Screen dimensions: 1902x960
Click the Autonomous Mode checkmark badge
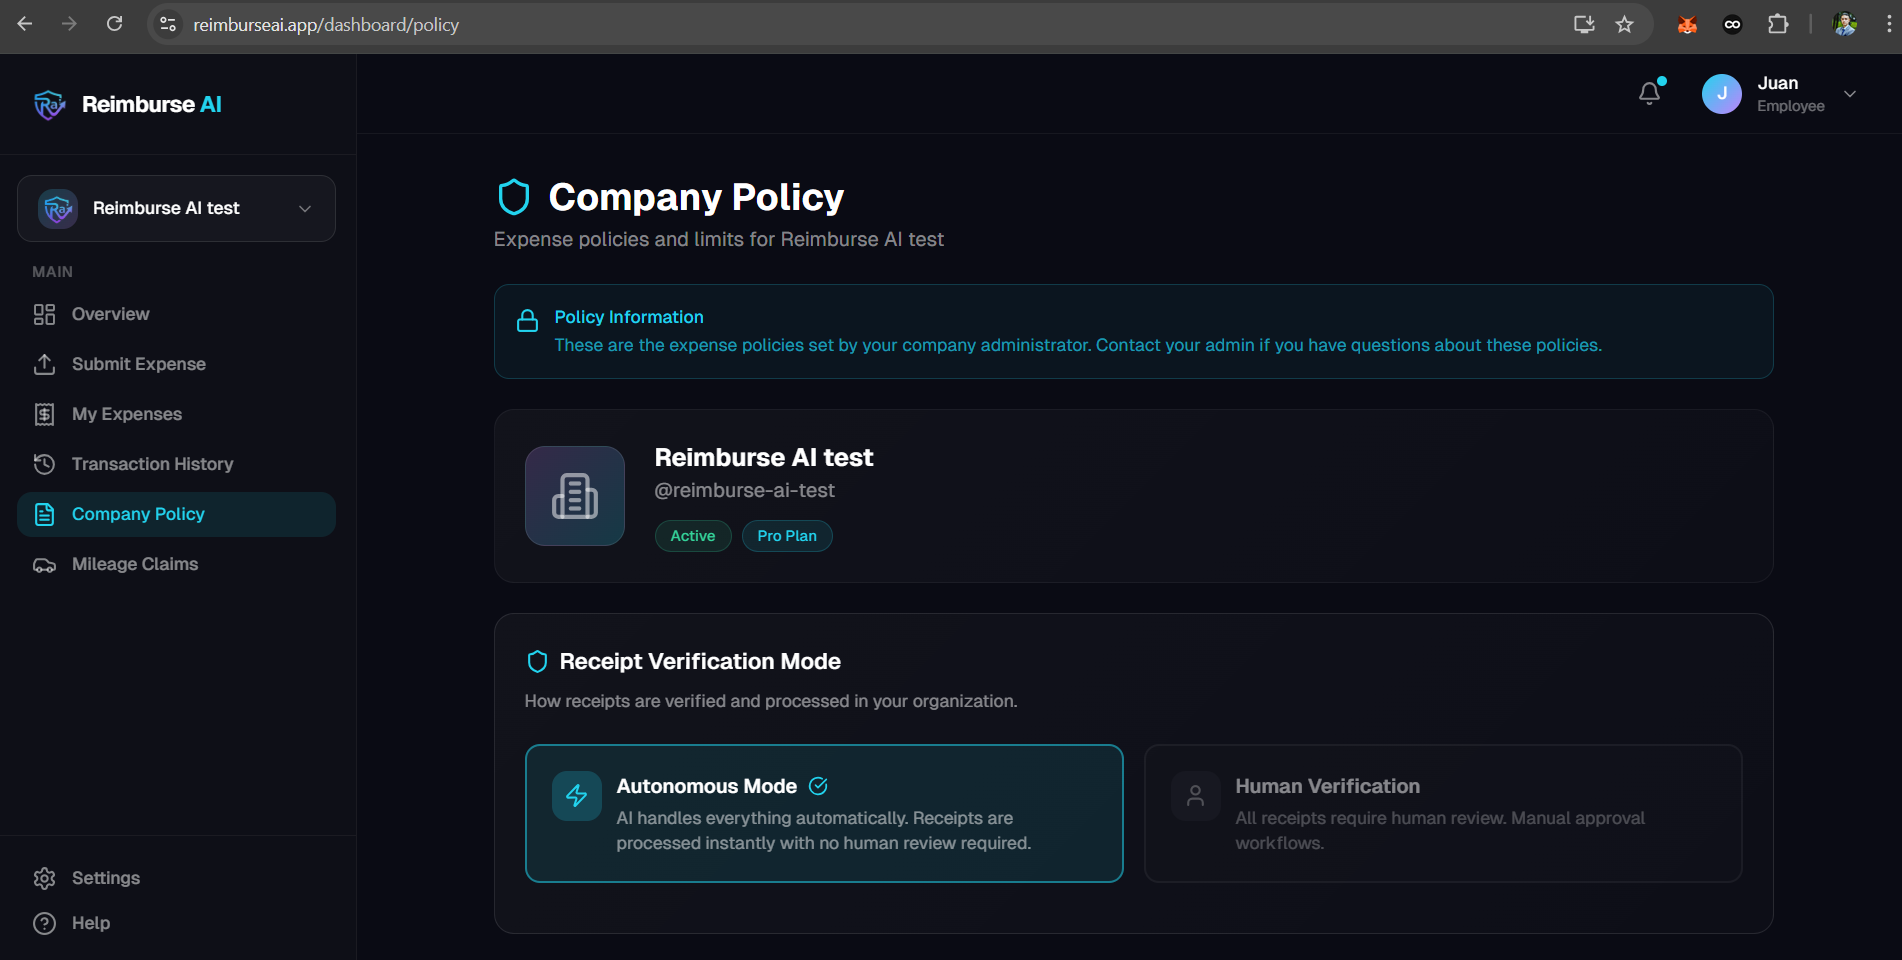click(818, 786)
